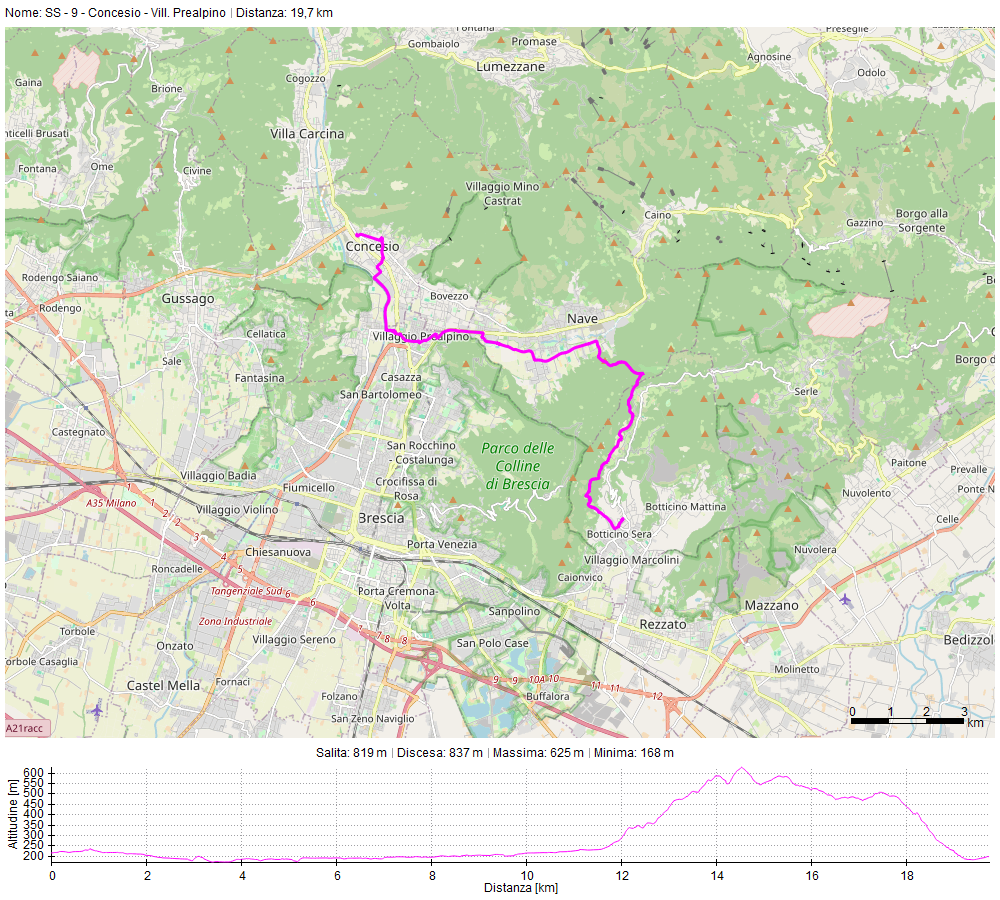The width and height of the screenshot is (1000, 900).
Task: Click the map scale bar
Action: click(908, 720)
